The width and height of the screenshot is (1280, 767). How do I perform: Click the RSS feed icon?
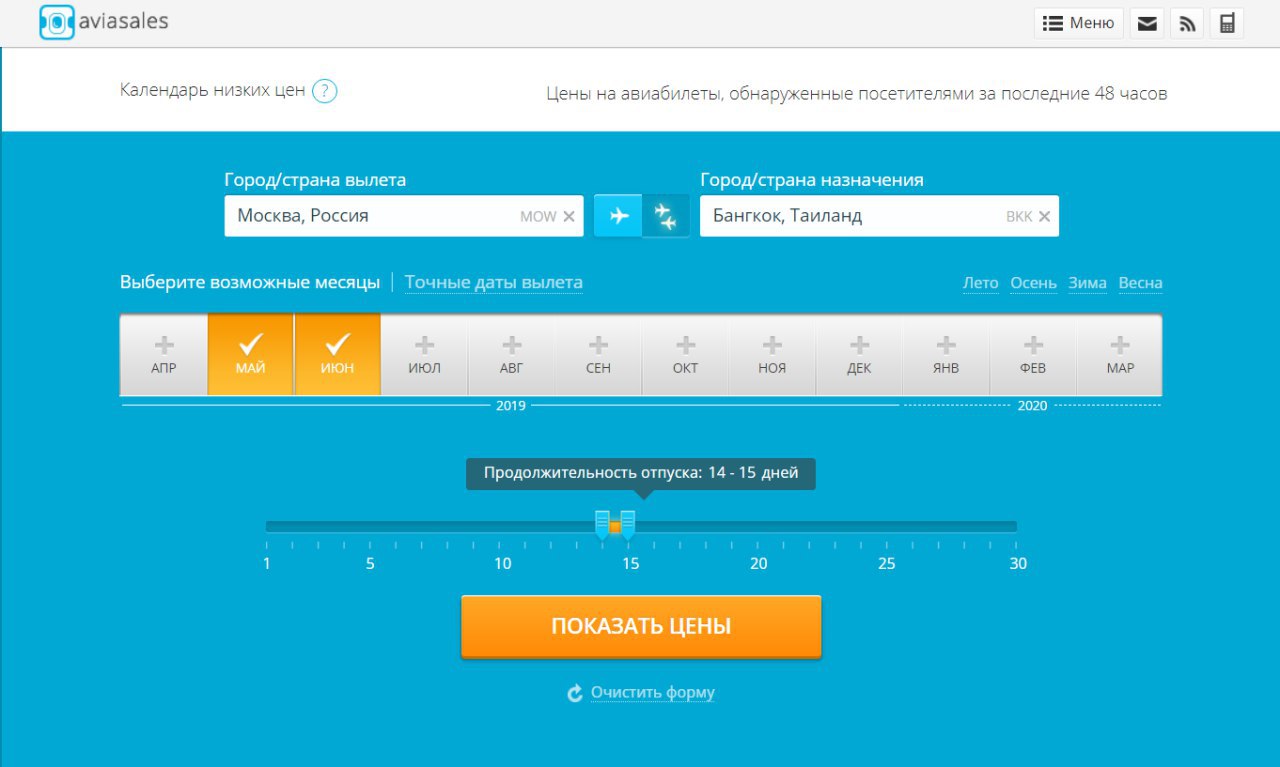point(1187,23)
